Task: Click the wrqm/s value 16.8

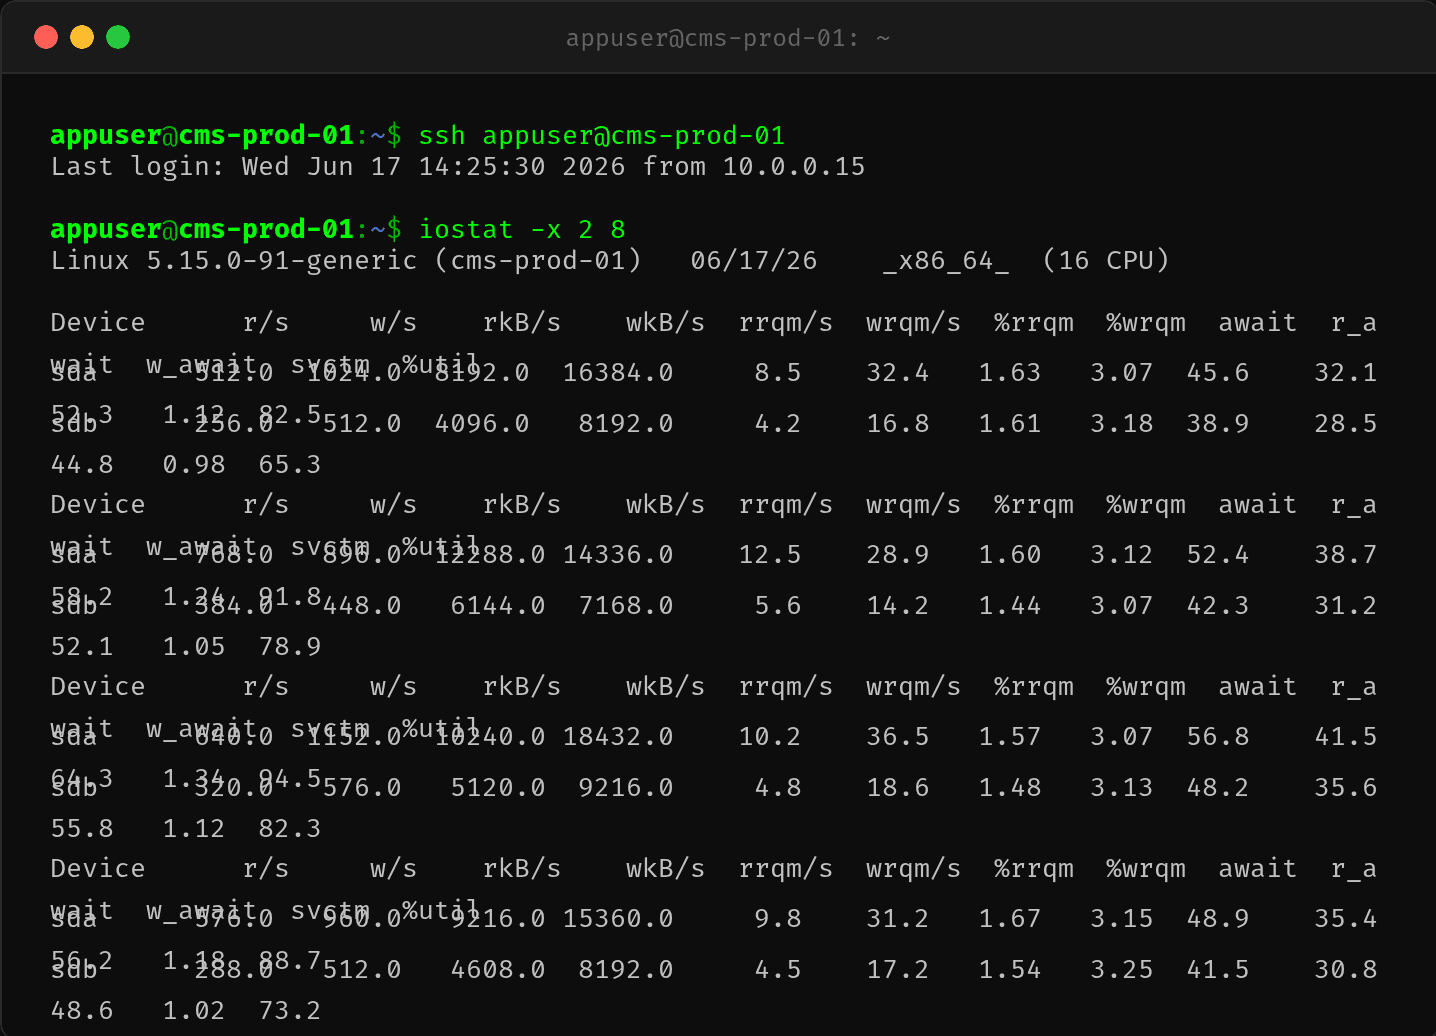Action: pos(898,423)
